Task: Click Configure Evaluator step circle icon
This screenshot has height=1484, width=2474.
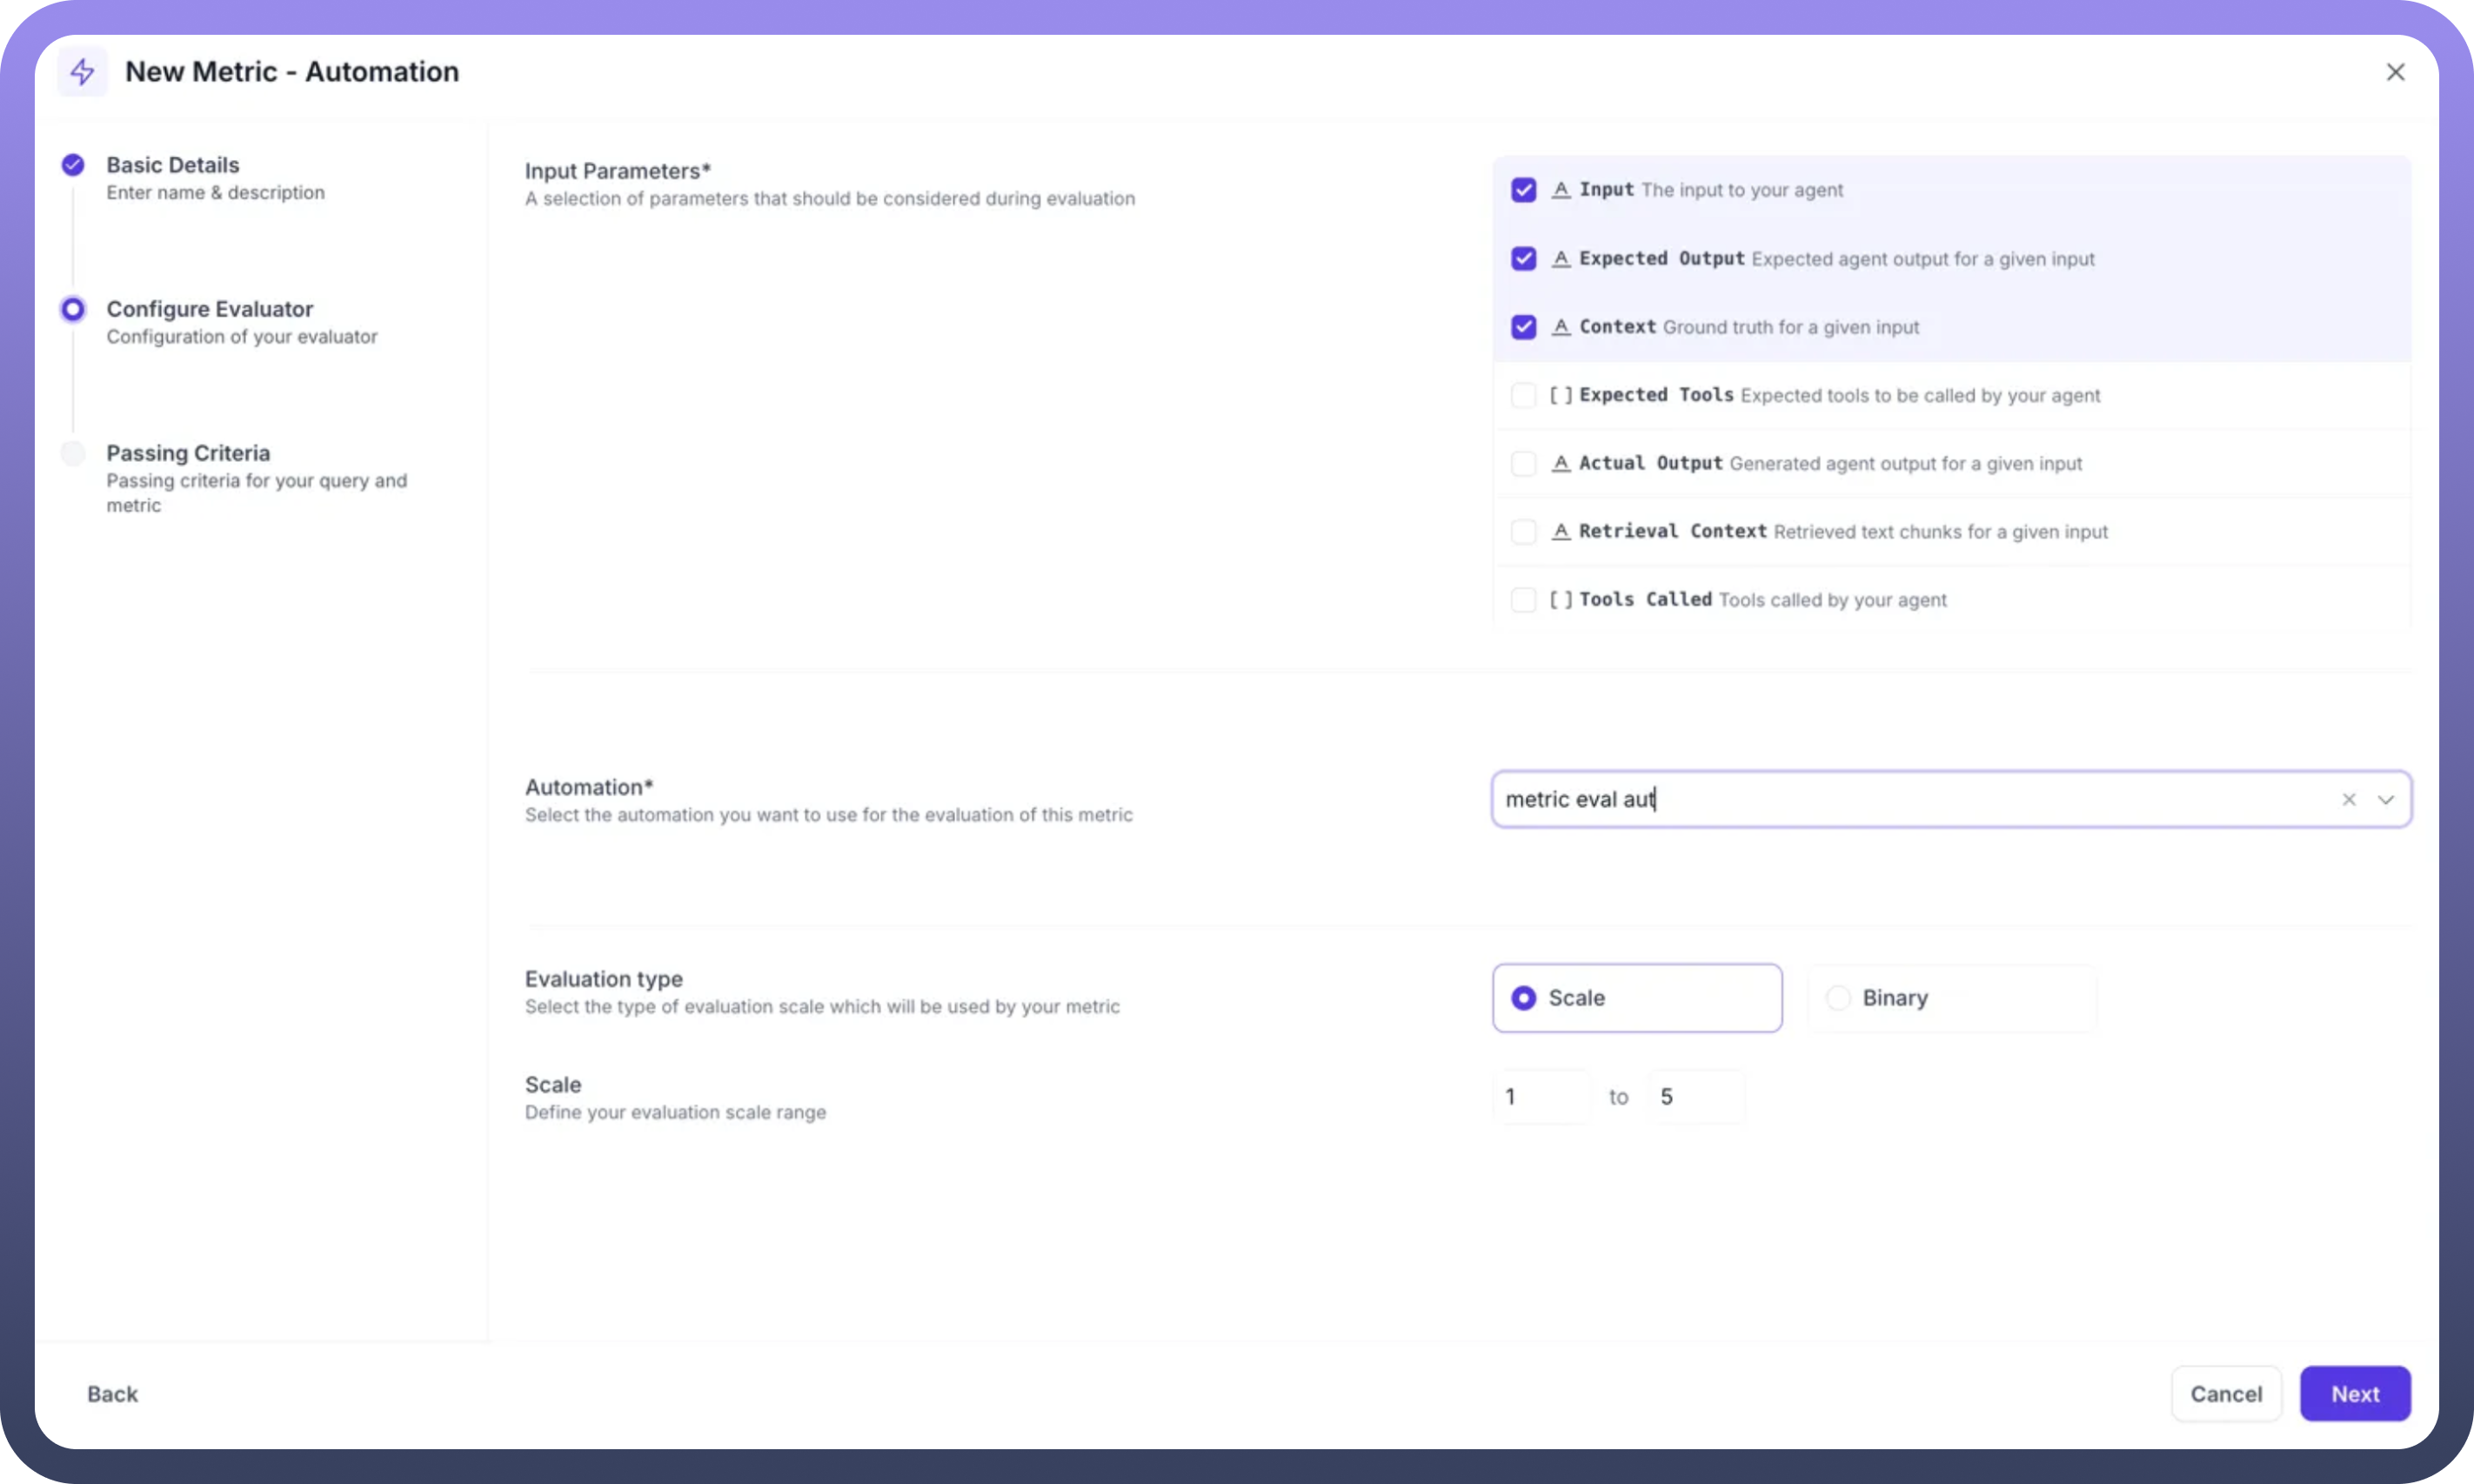Action: coord(73,309)
